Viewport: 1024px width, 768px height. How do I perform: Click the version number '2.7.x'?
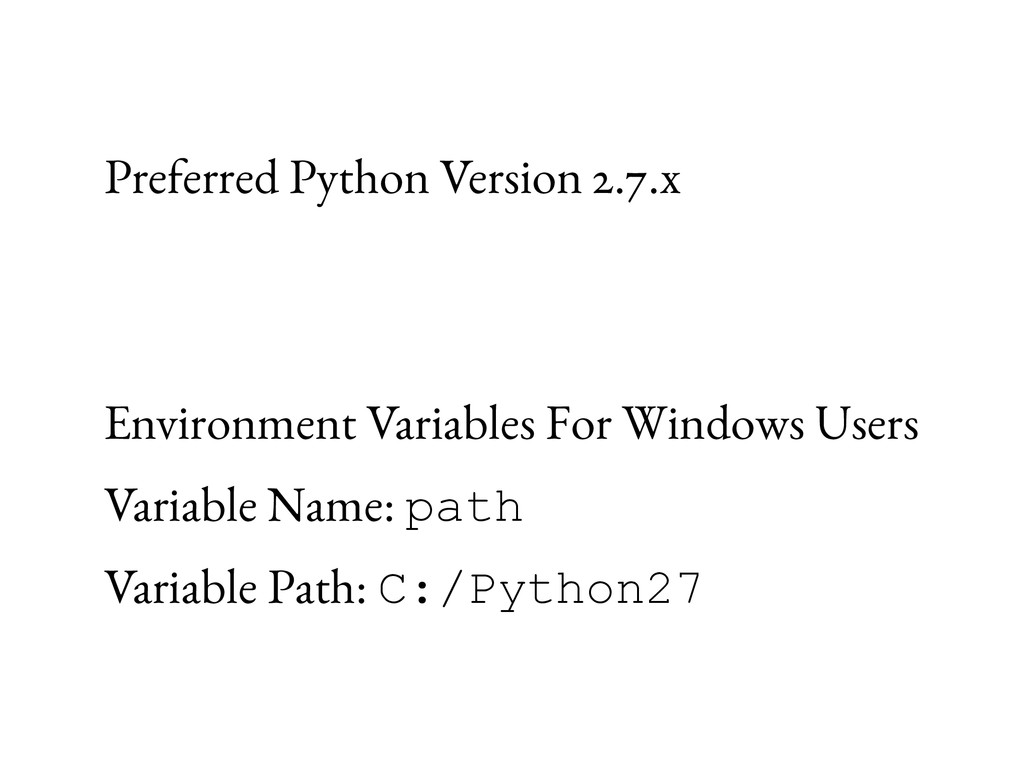click(637, 180)
